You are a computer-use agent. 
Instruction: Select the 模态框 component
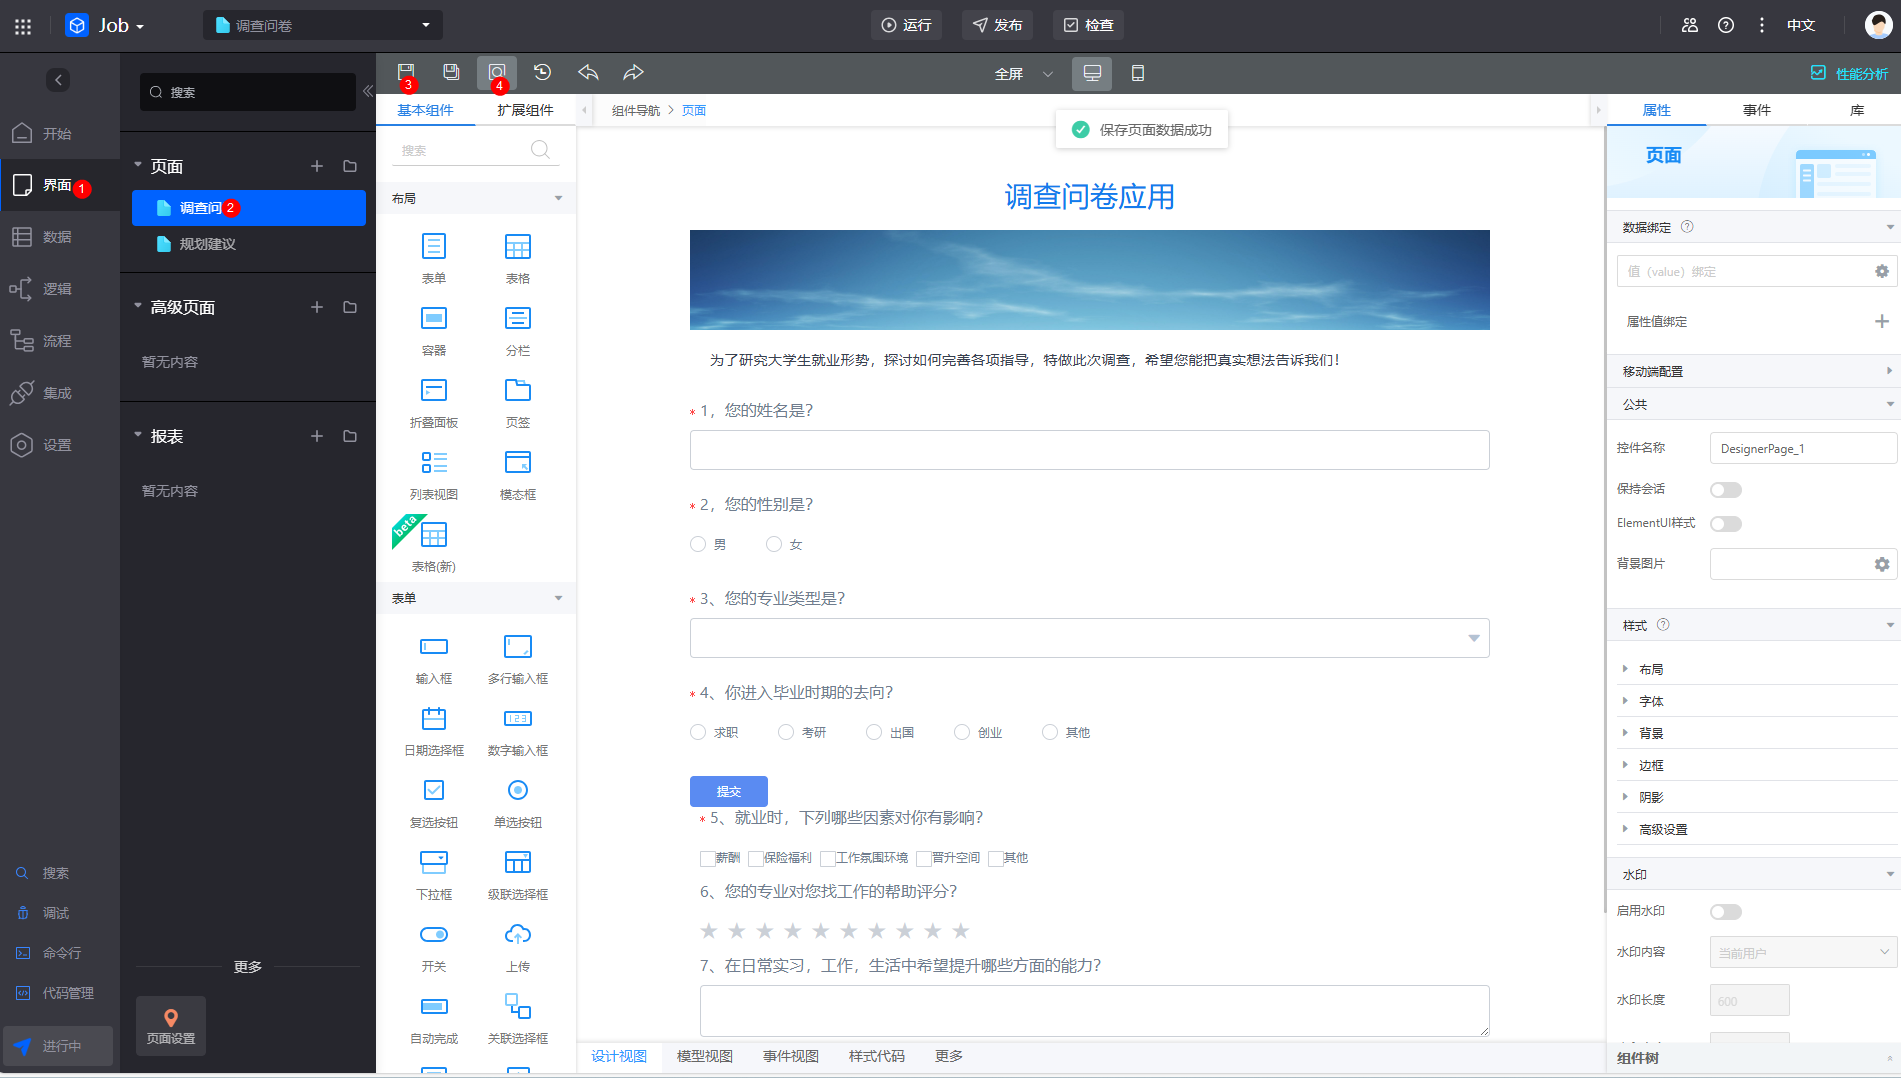pos(518,474)
